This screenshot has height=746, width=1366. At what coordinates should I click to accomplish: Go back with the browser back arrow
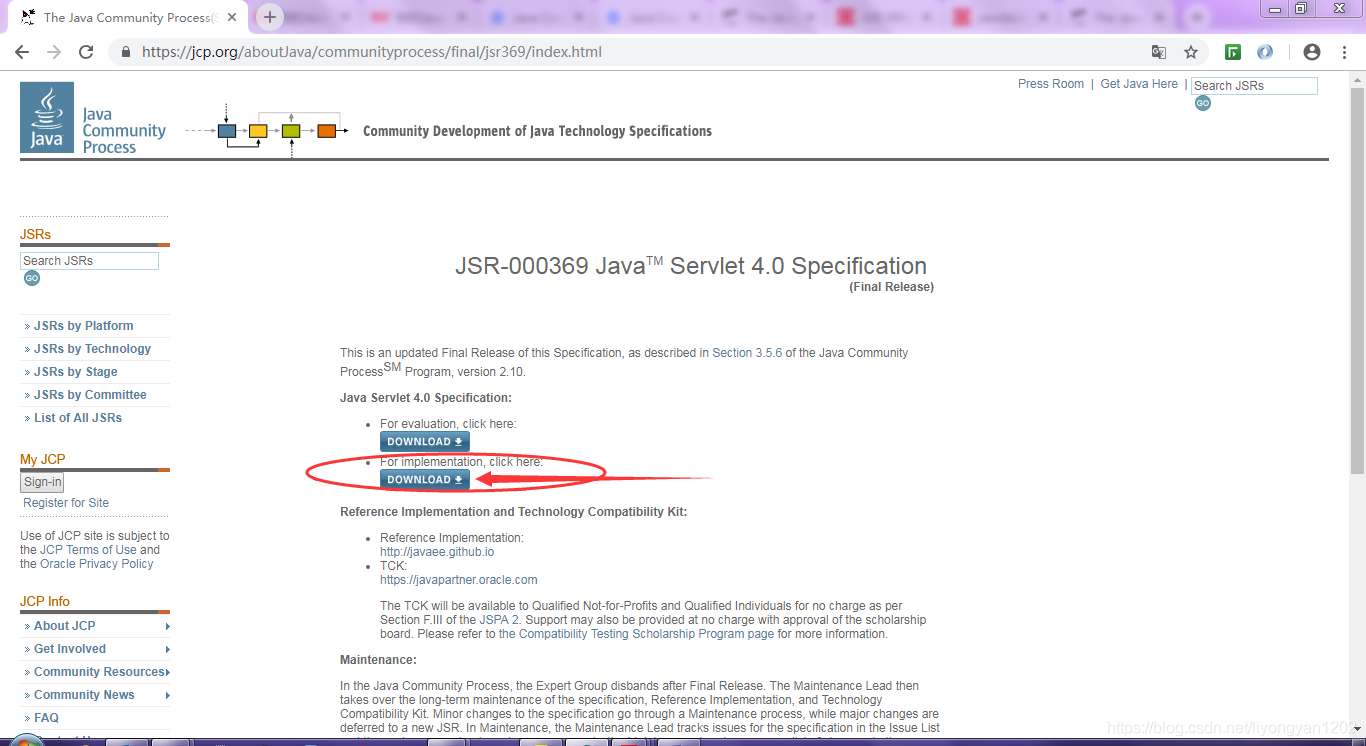click(x=22, y=52)
